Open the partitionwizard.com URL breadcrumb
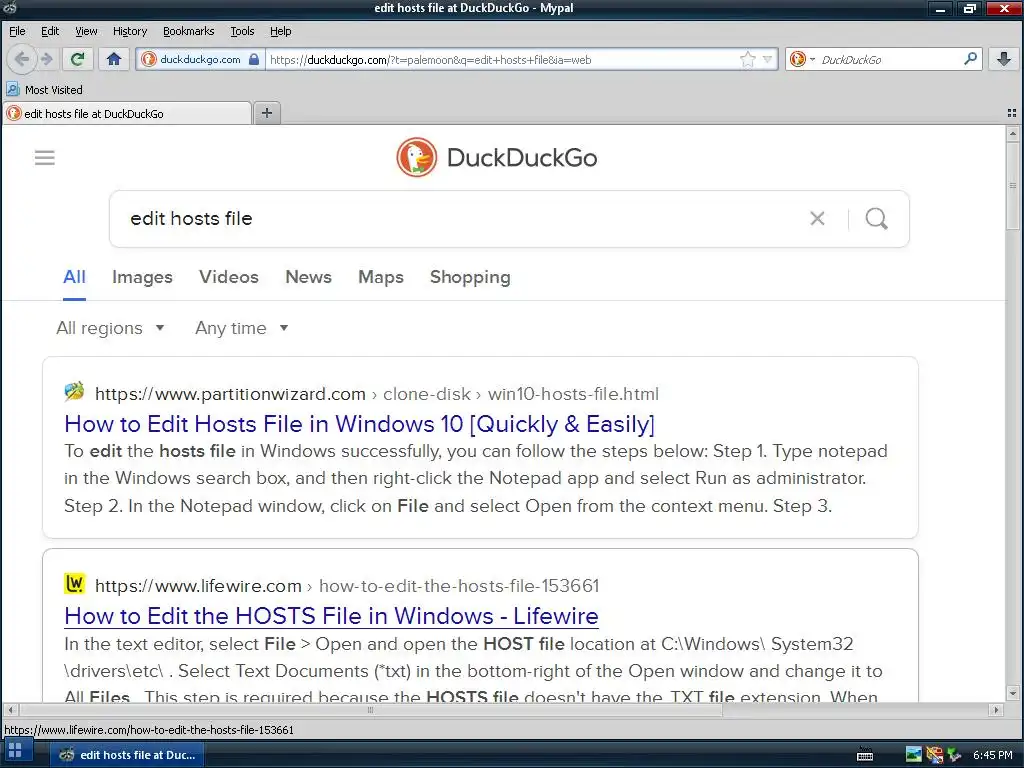The image size is (1024, 768). tap(377, 394)
